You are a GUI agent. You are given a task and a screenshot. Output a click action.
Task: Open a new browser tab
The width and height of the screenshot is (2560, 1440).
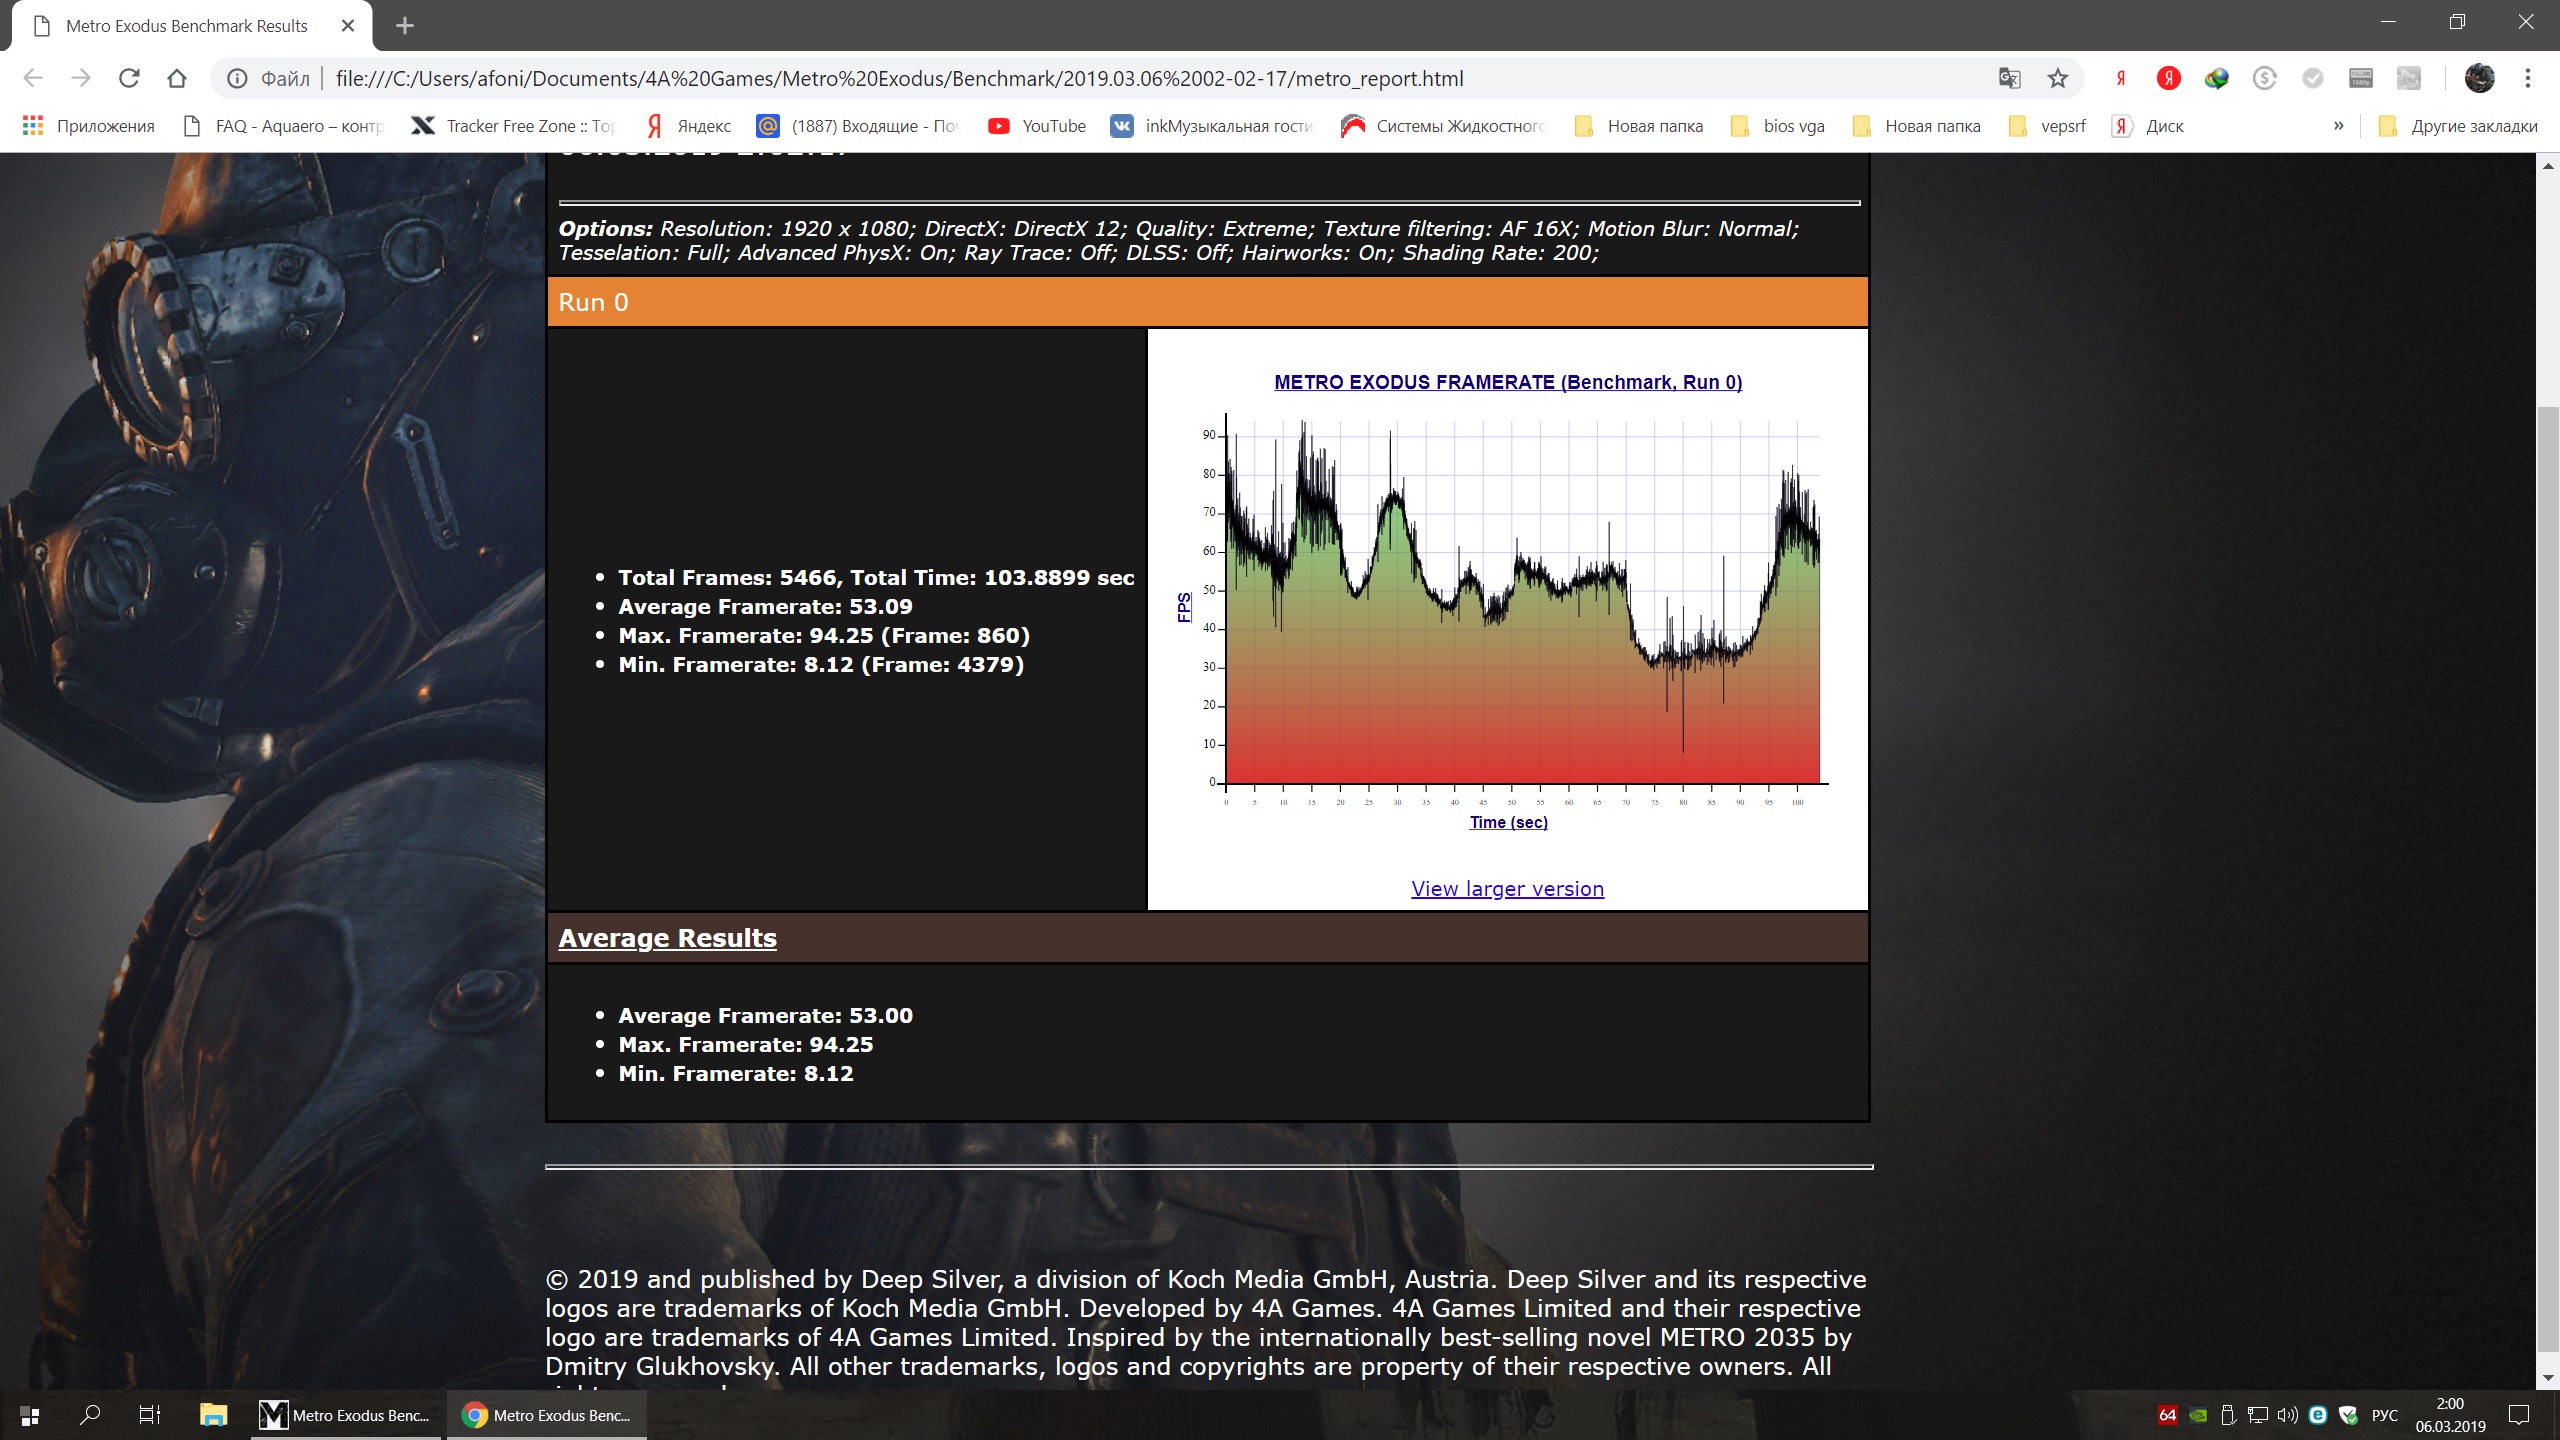pos(404,26)
